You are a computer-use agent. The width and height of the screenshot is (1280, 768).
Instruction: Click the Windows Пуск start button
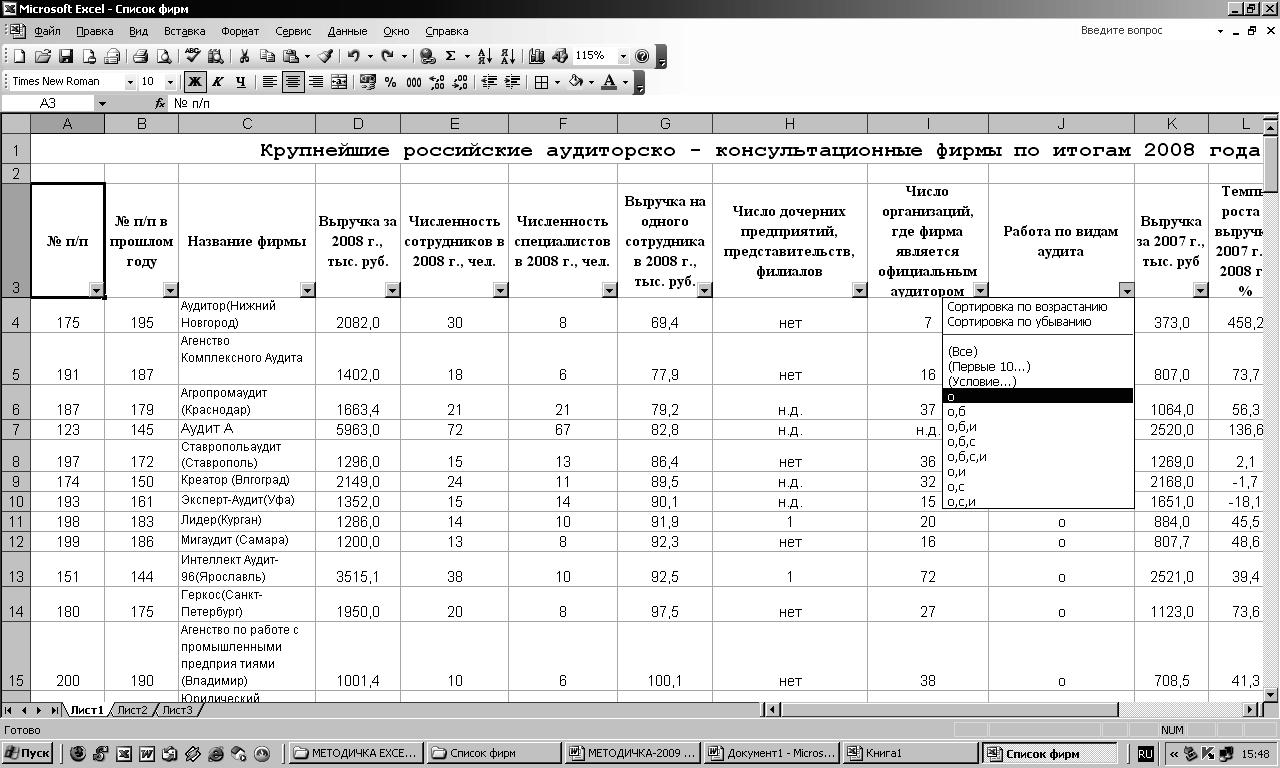tap(28, 753)
